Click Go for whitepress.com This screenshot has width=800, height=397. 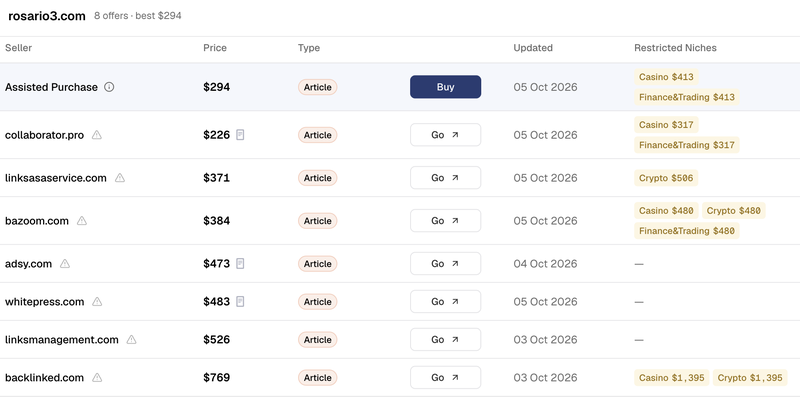pyautogui.click(x=445, y=302)
